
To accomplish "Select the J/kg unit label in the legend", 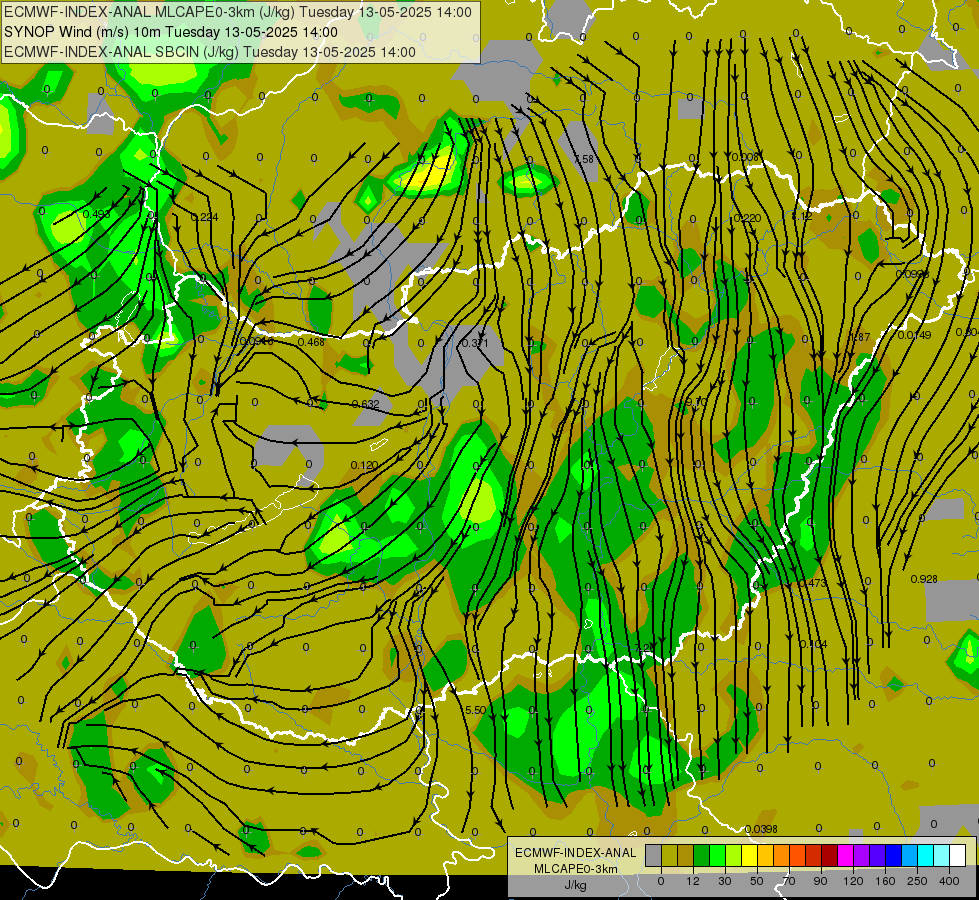I will pos(575,885).
